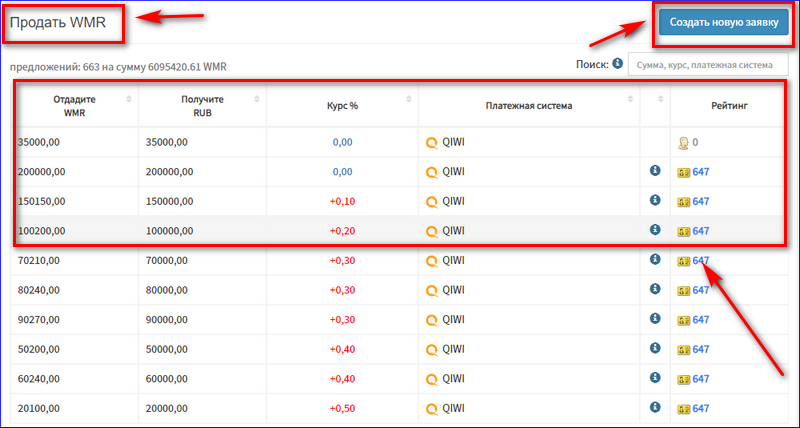Click info icon in 20100,00 WMR row
The width and height of the screenshot is (800, 428).
(x=655, y=408)
